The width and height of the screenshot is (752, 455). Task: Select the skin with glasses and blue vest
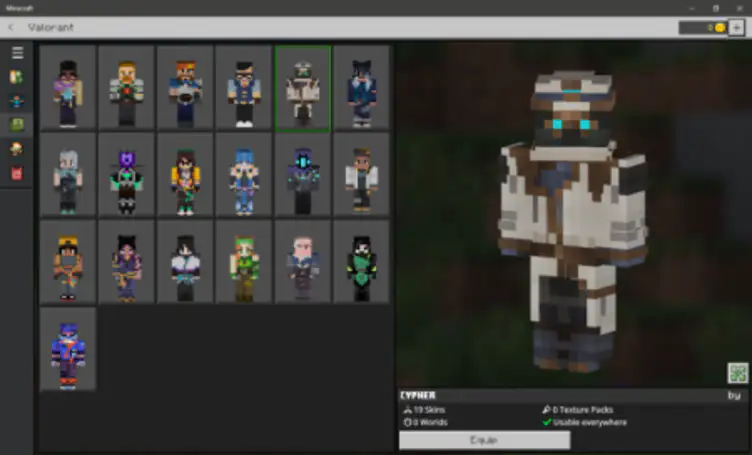(x=244, y=88)
